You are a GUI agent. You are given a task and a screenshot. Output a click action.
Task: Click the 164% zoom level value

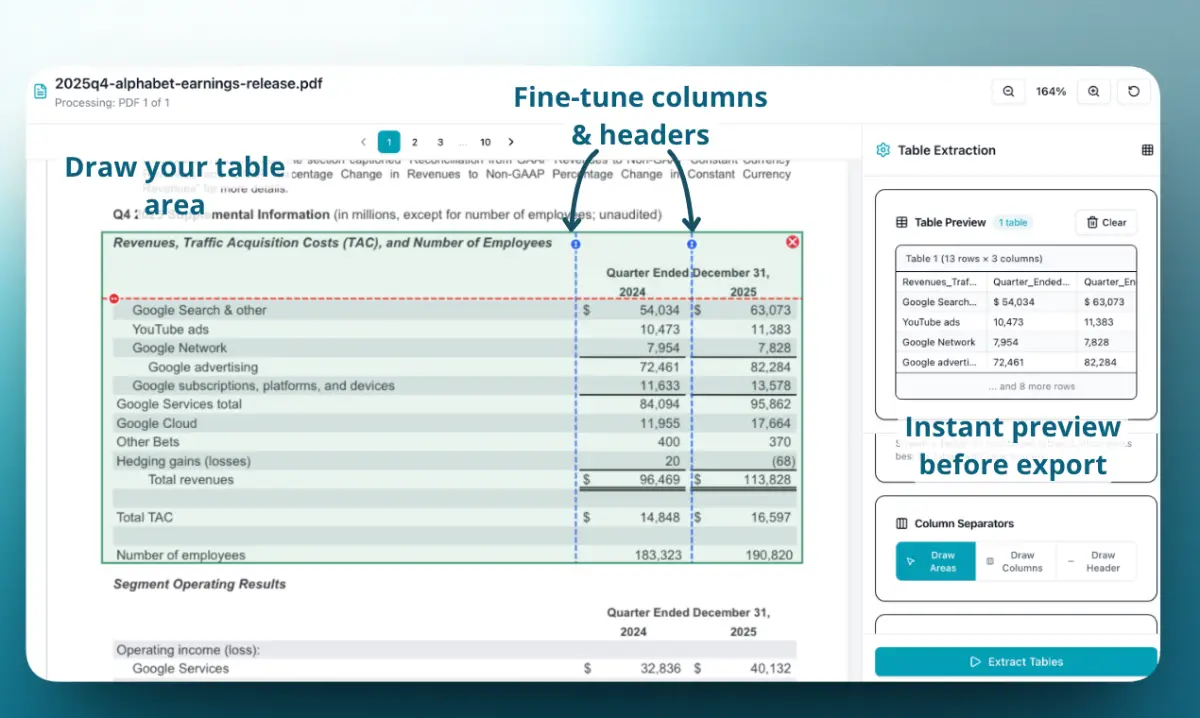(x=1051, y=91)
